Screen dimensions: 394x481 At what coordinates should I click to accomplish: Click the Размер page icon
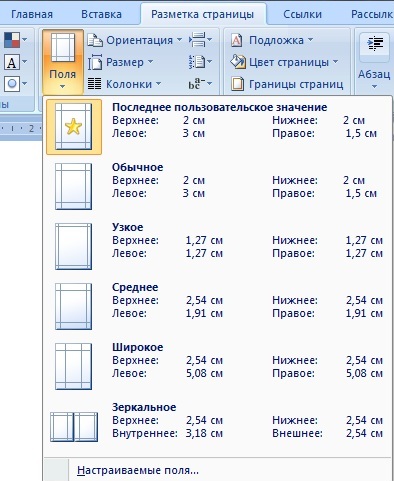(95, 62)
